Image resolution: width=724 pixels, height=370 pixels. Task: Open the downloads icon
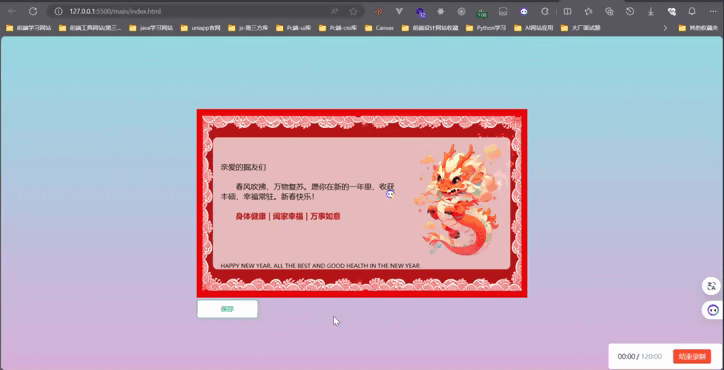click(x=651, y=12)
